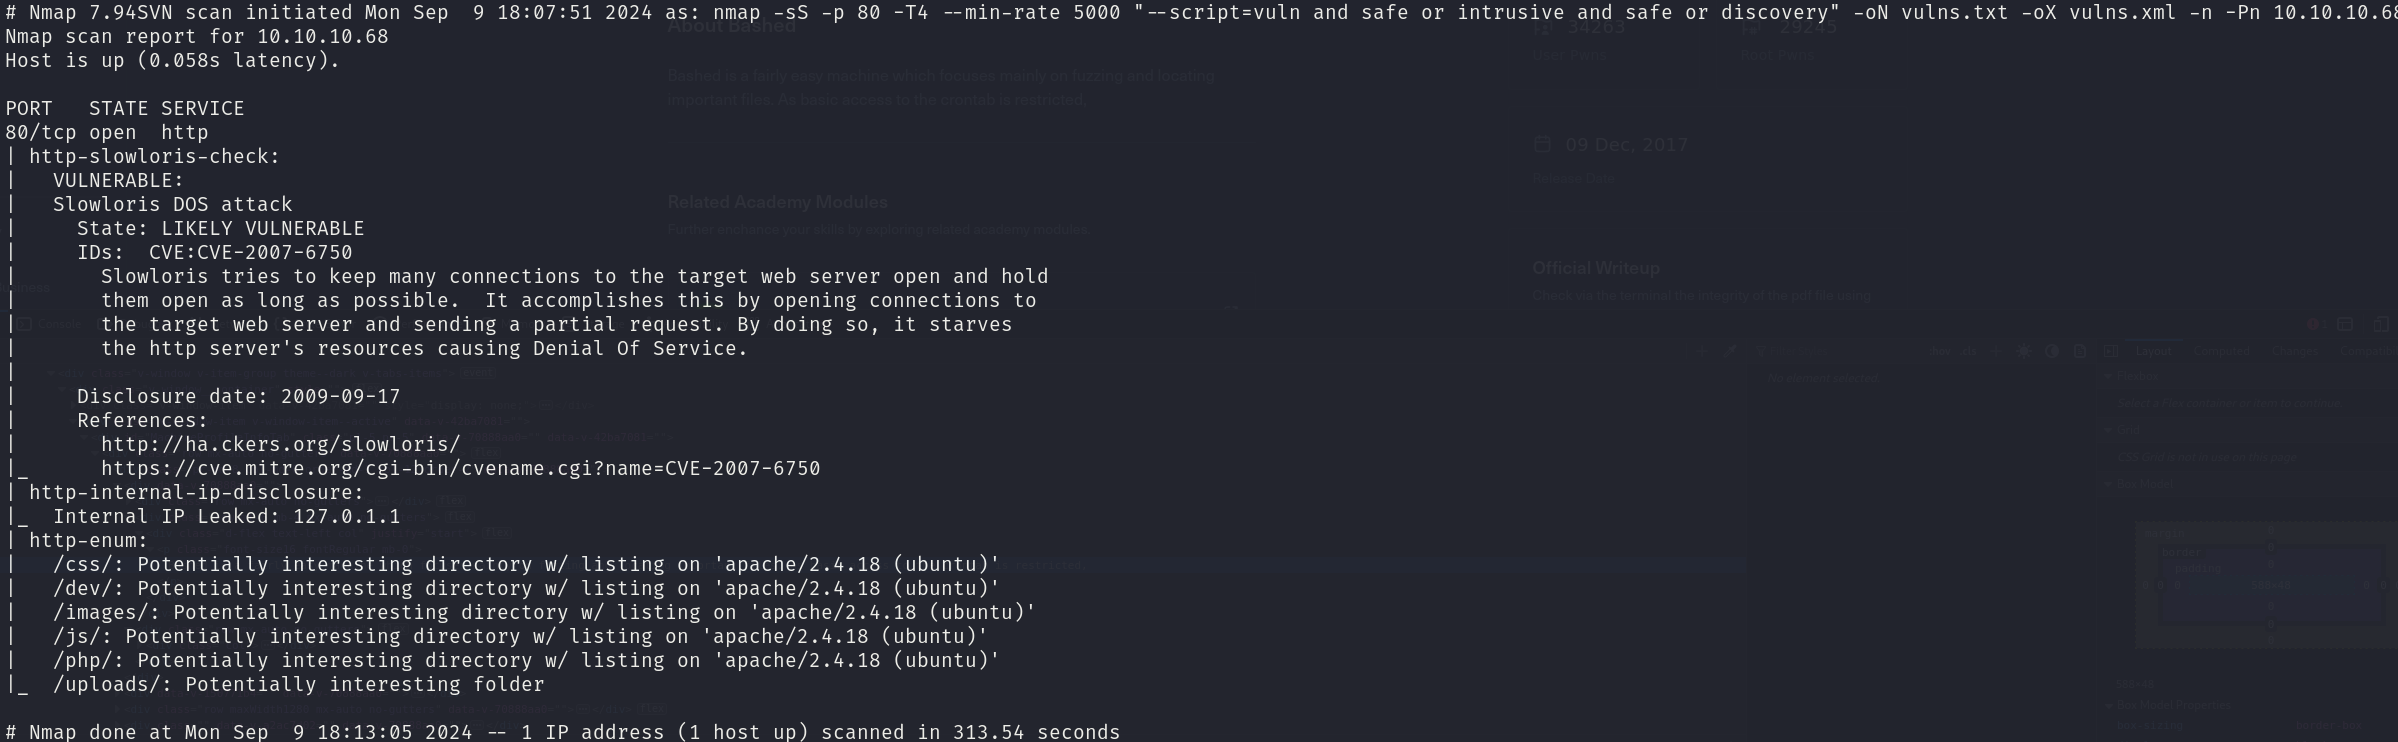Click the faint eyedropper icon beside Filter Styles
The height and width of the screenshot is (742, 2398).
[1730, 351]
